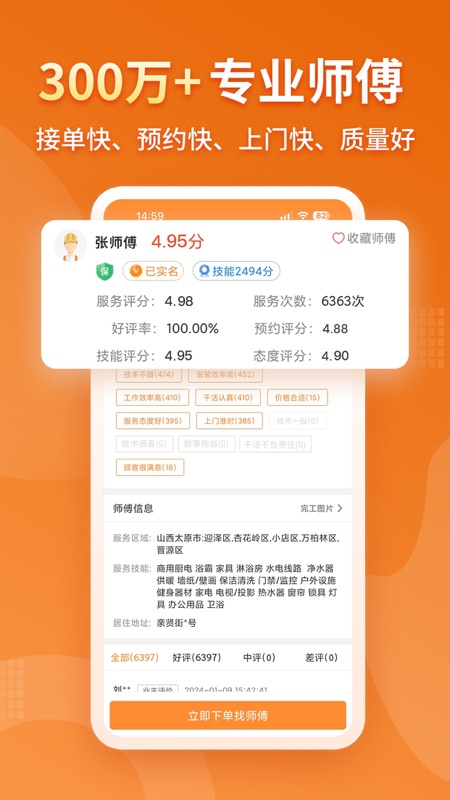Tap the 已实名 verified badge
The image size is (450, 800).
click(x=153, y=271)
